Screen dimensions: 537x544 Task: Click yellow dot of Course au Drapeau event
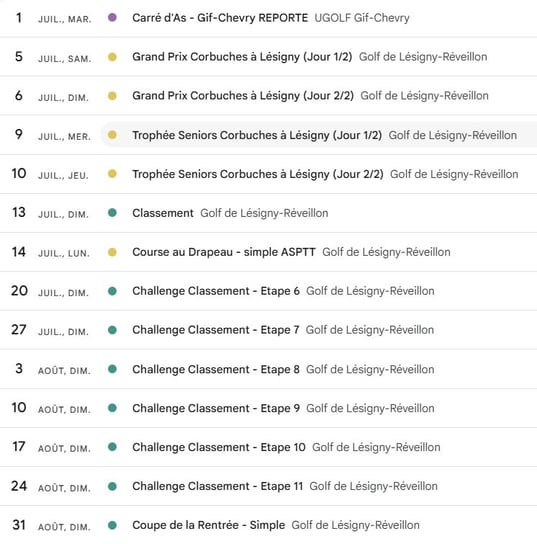112,252
